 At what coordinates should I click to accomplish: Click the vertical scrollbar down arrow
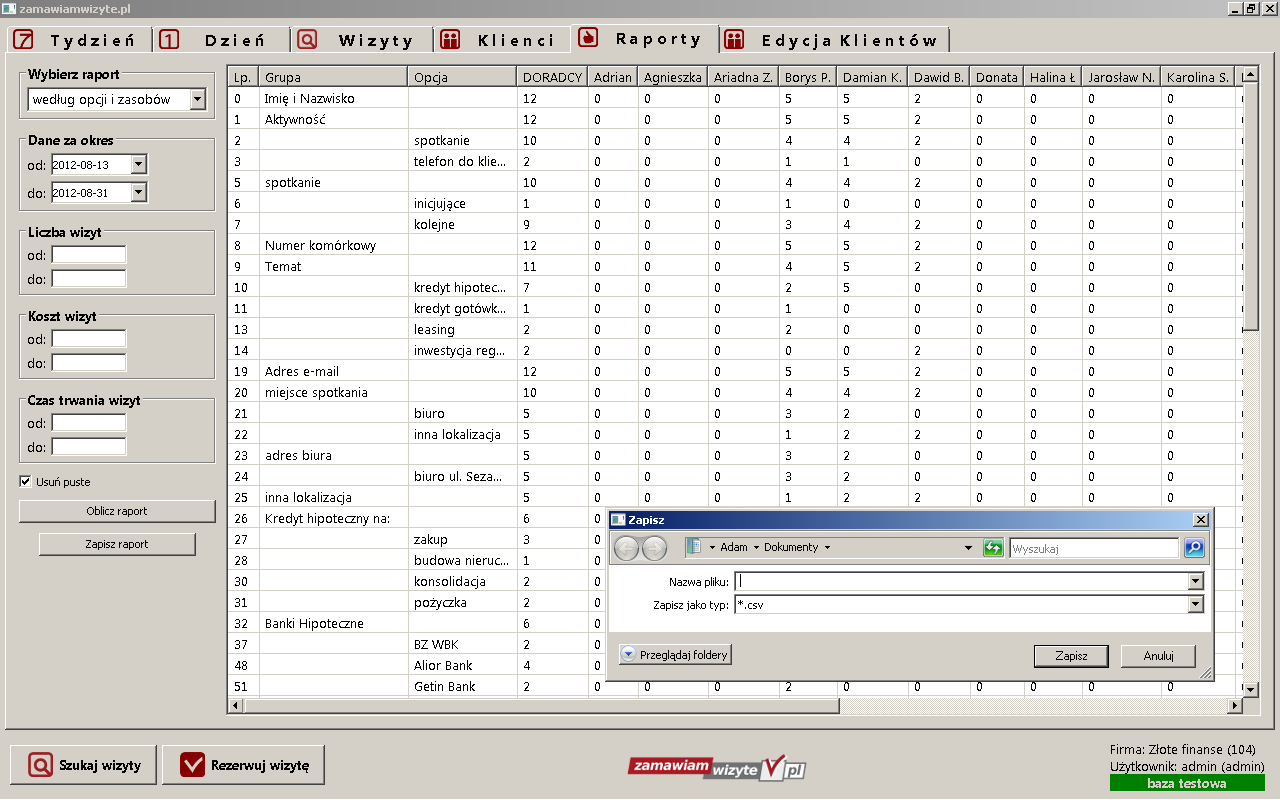click(x=1250, y=689)
